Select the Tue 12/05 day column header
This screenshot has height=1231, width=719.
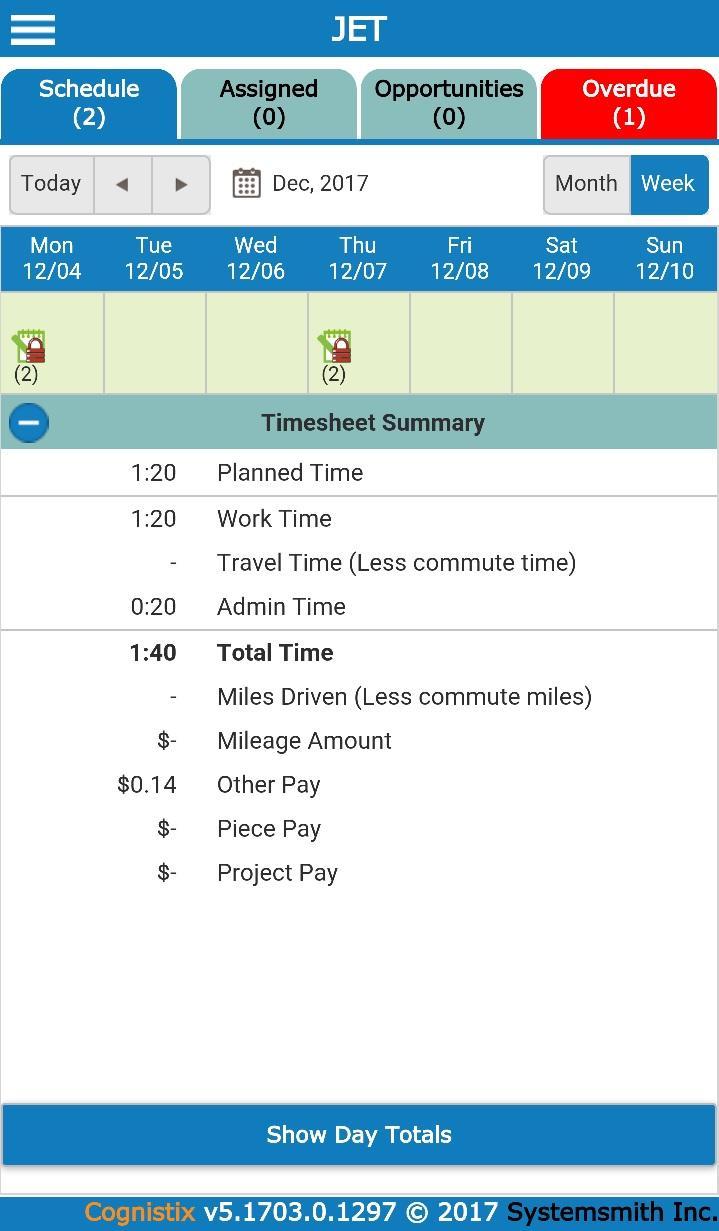pos(154,258)
